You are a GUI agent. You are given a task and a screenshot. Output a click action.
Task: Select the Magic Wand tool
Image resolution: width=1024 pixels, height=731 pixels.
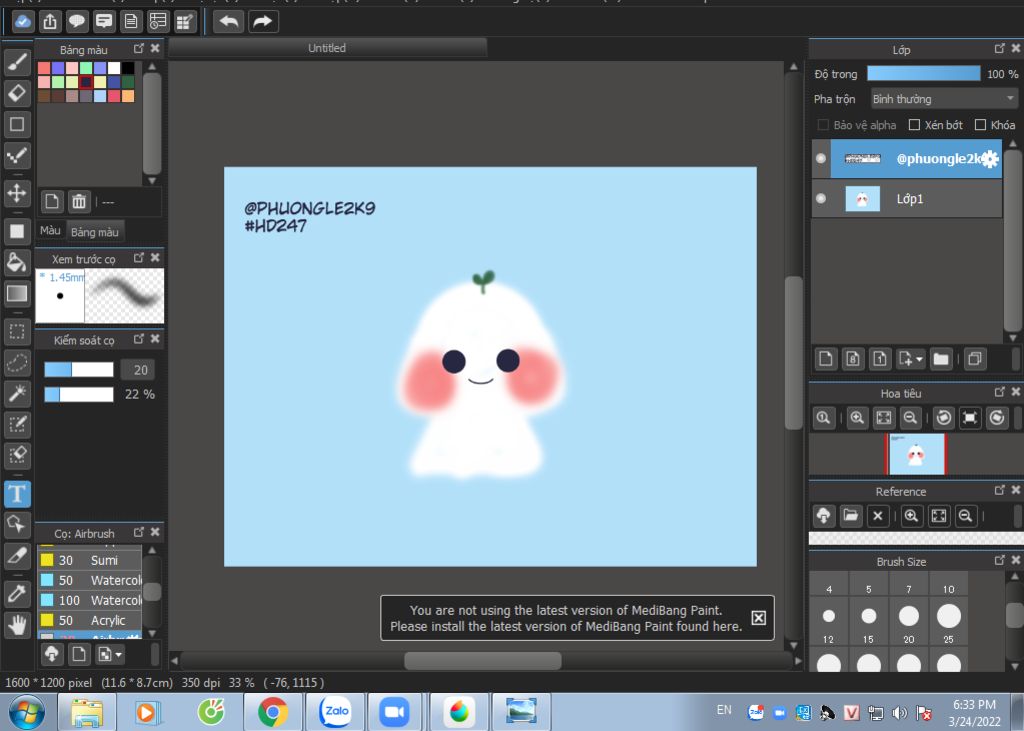17,393
